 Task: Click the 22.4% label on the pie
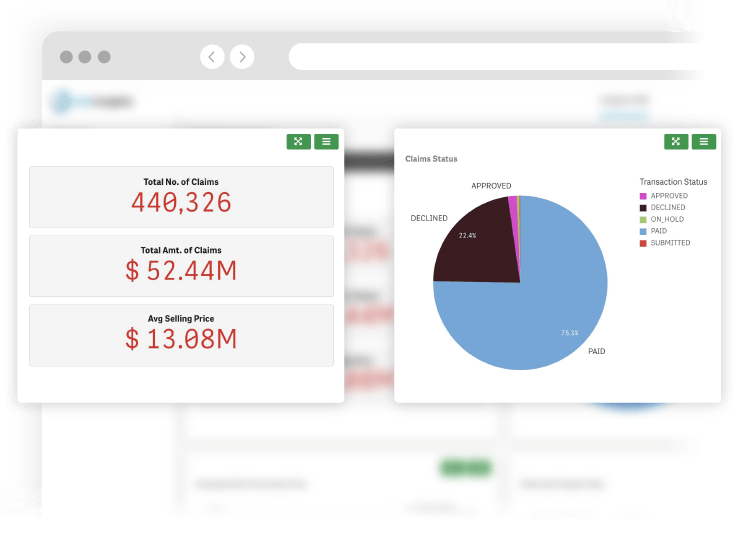tap(467, 235)
